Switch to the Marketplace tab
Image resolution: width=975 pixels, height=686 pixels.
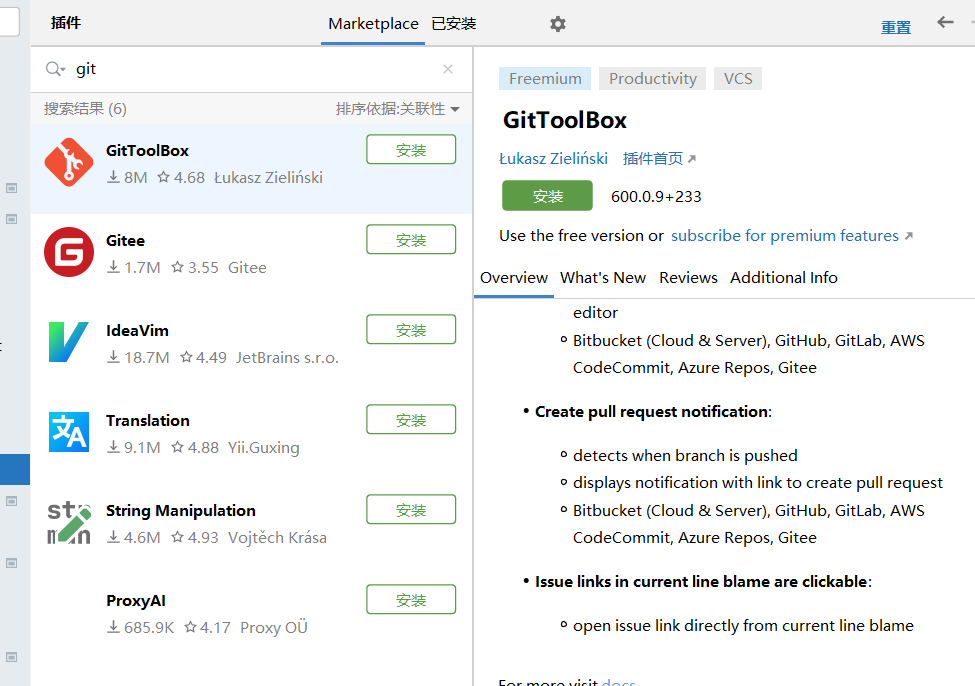(373, 24)
